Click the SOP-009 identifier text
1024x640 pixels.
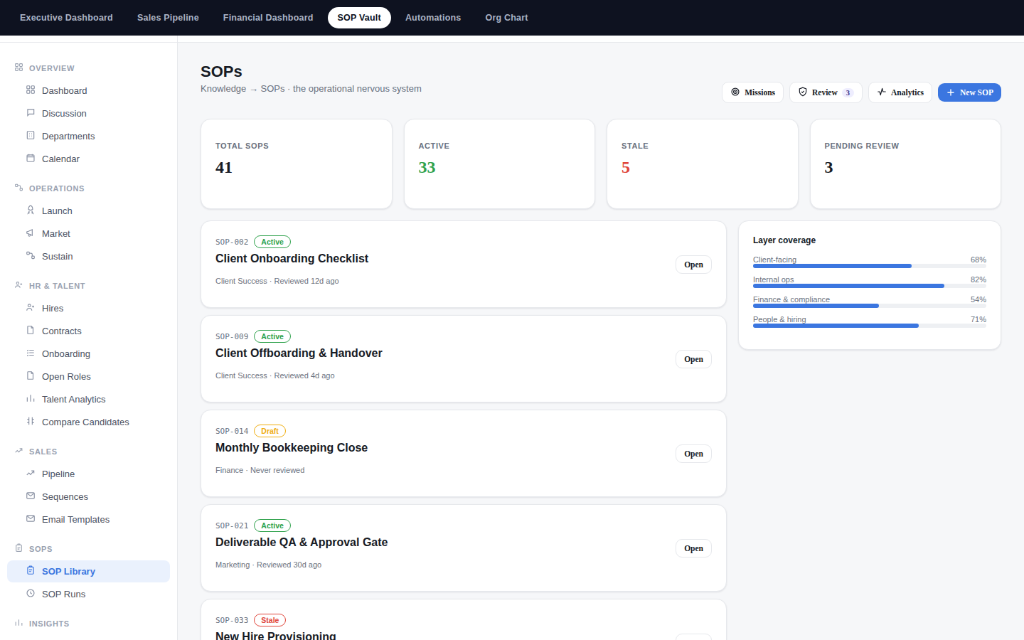[x=232, y=336]
